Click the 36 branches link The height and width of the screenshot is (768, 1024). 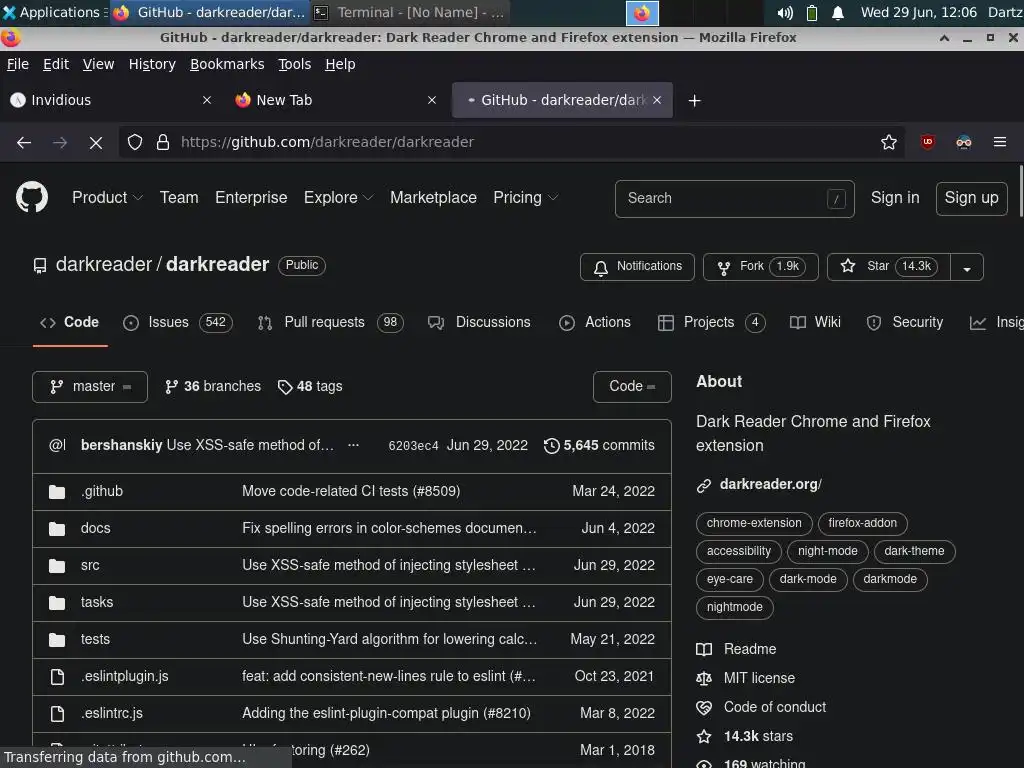pyautogui.click(x=213, y=387)
